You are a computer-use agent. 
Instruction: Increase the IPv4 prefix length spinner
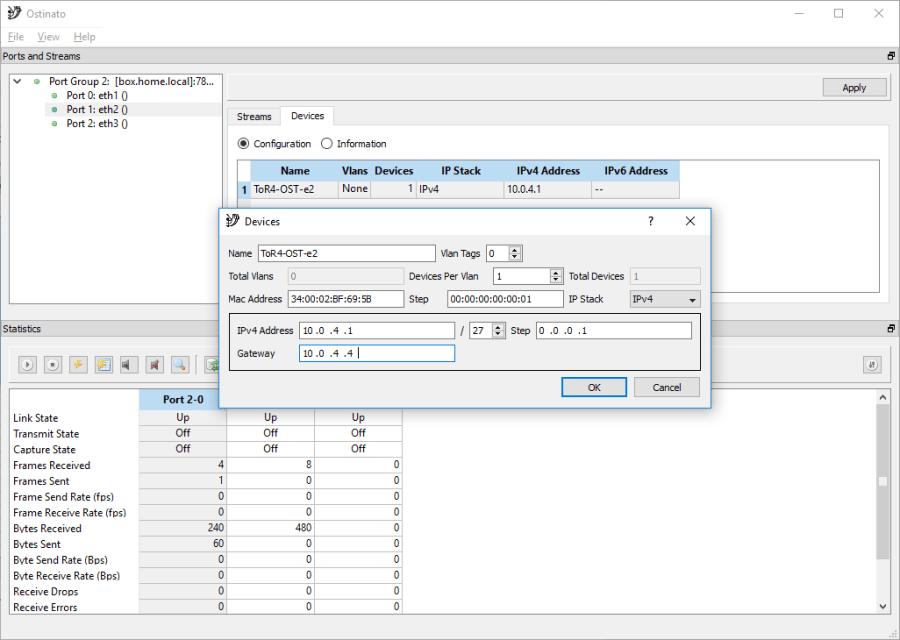point(498,327)
